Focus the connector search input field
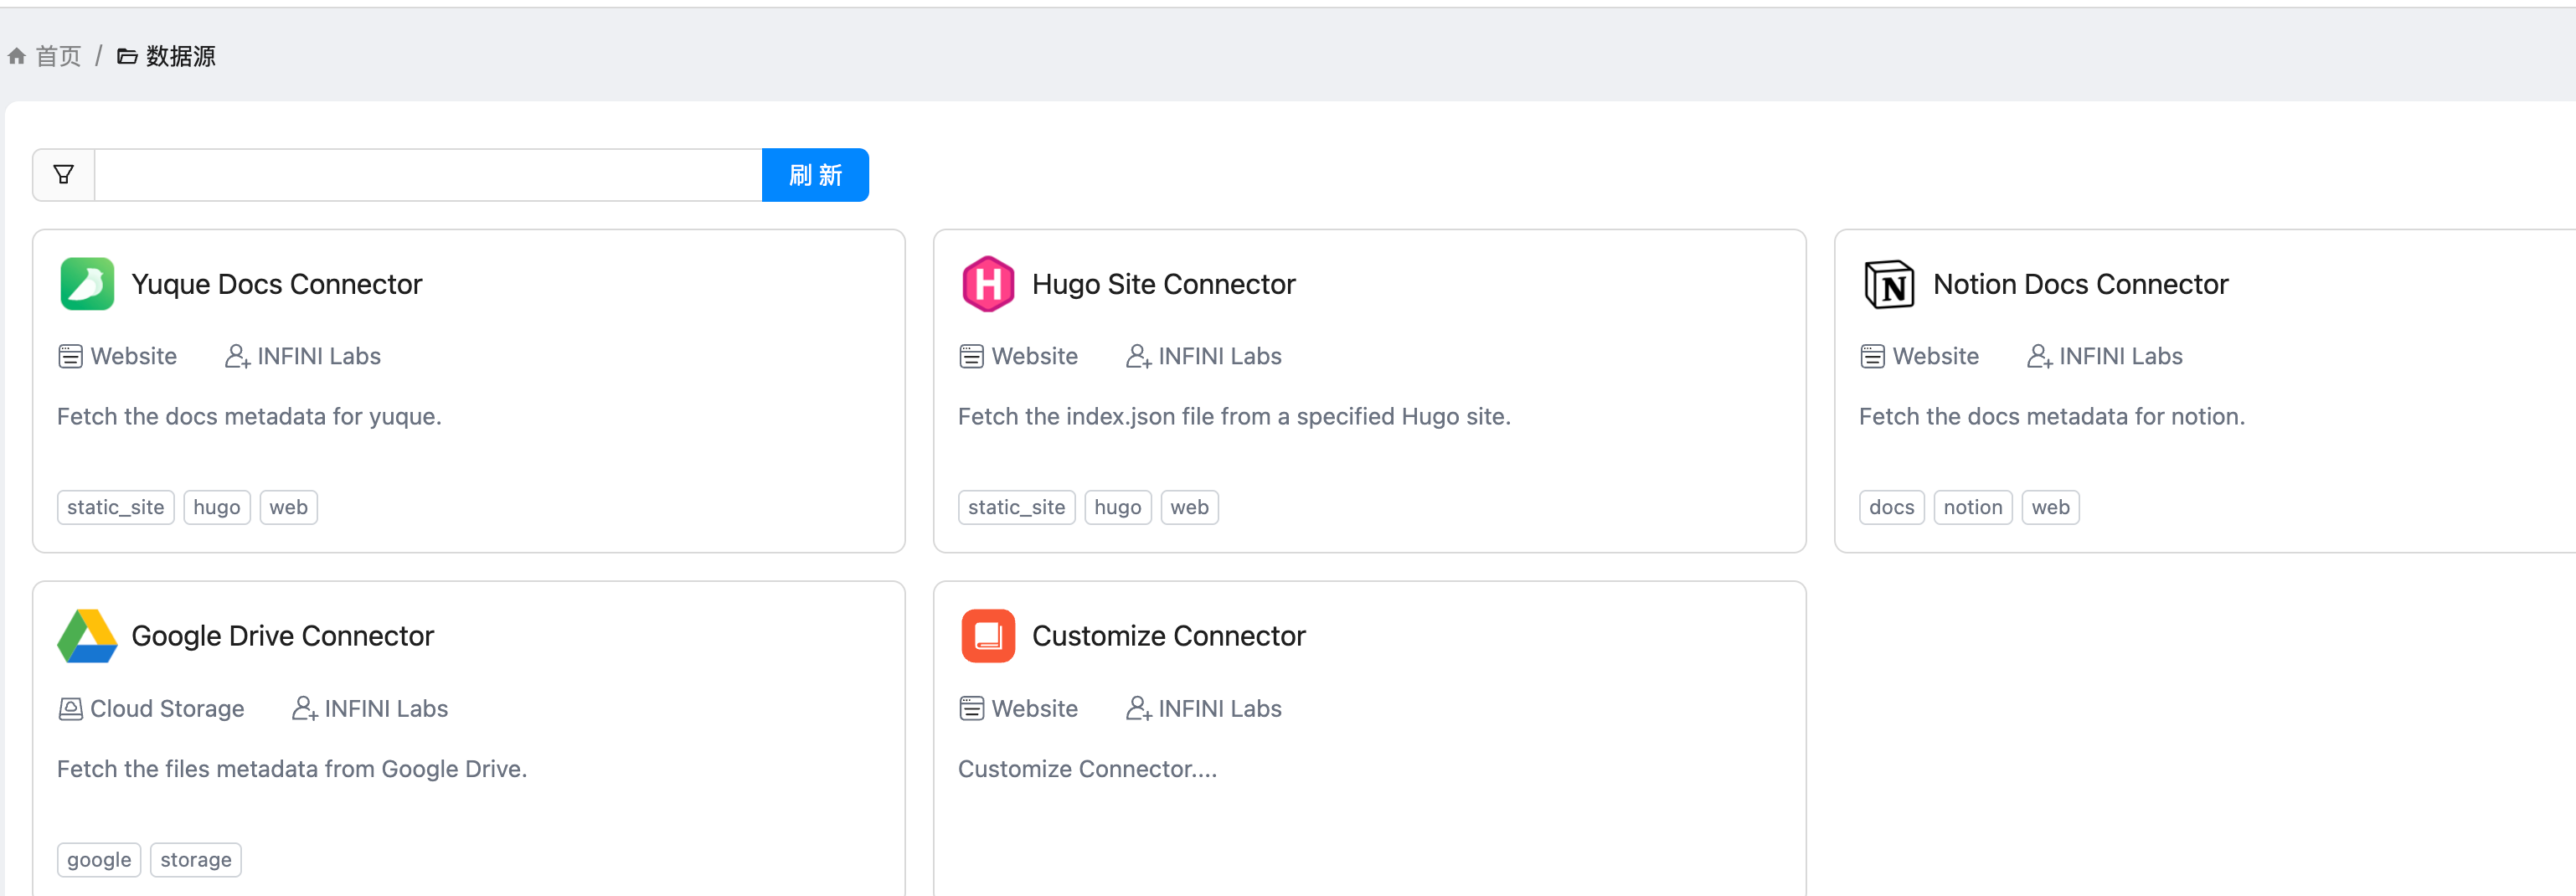Image resolution: width=2576 pixels, height=896 pixels. pyautogui.click(x=428, y=175)
